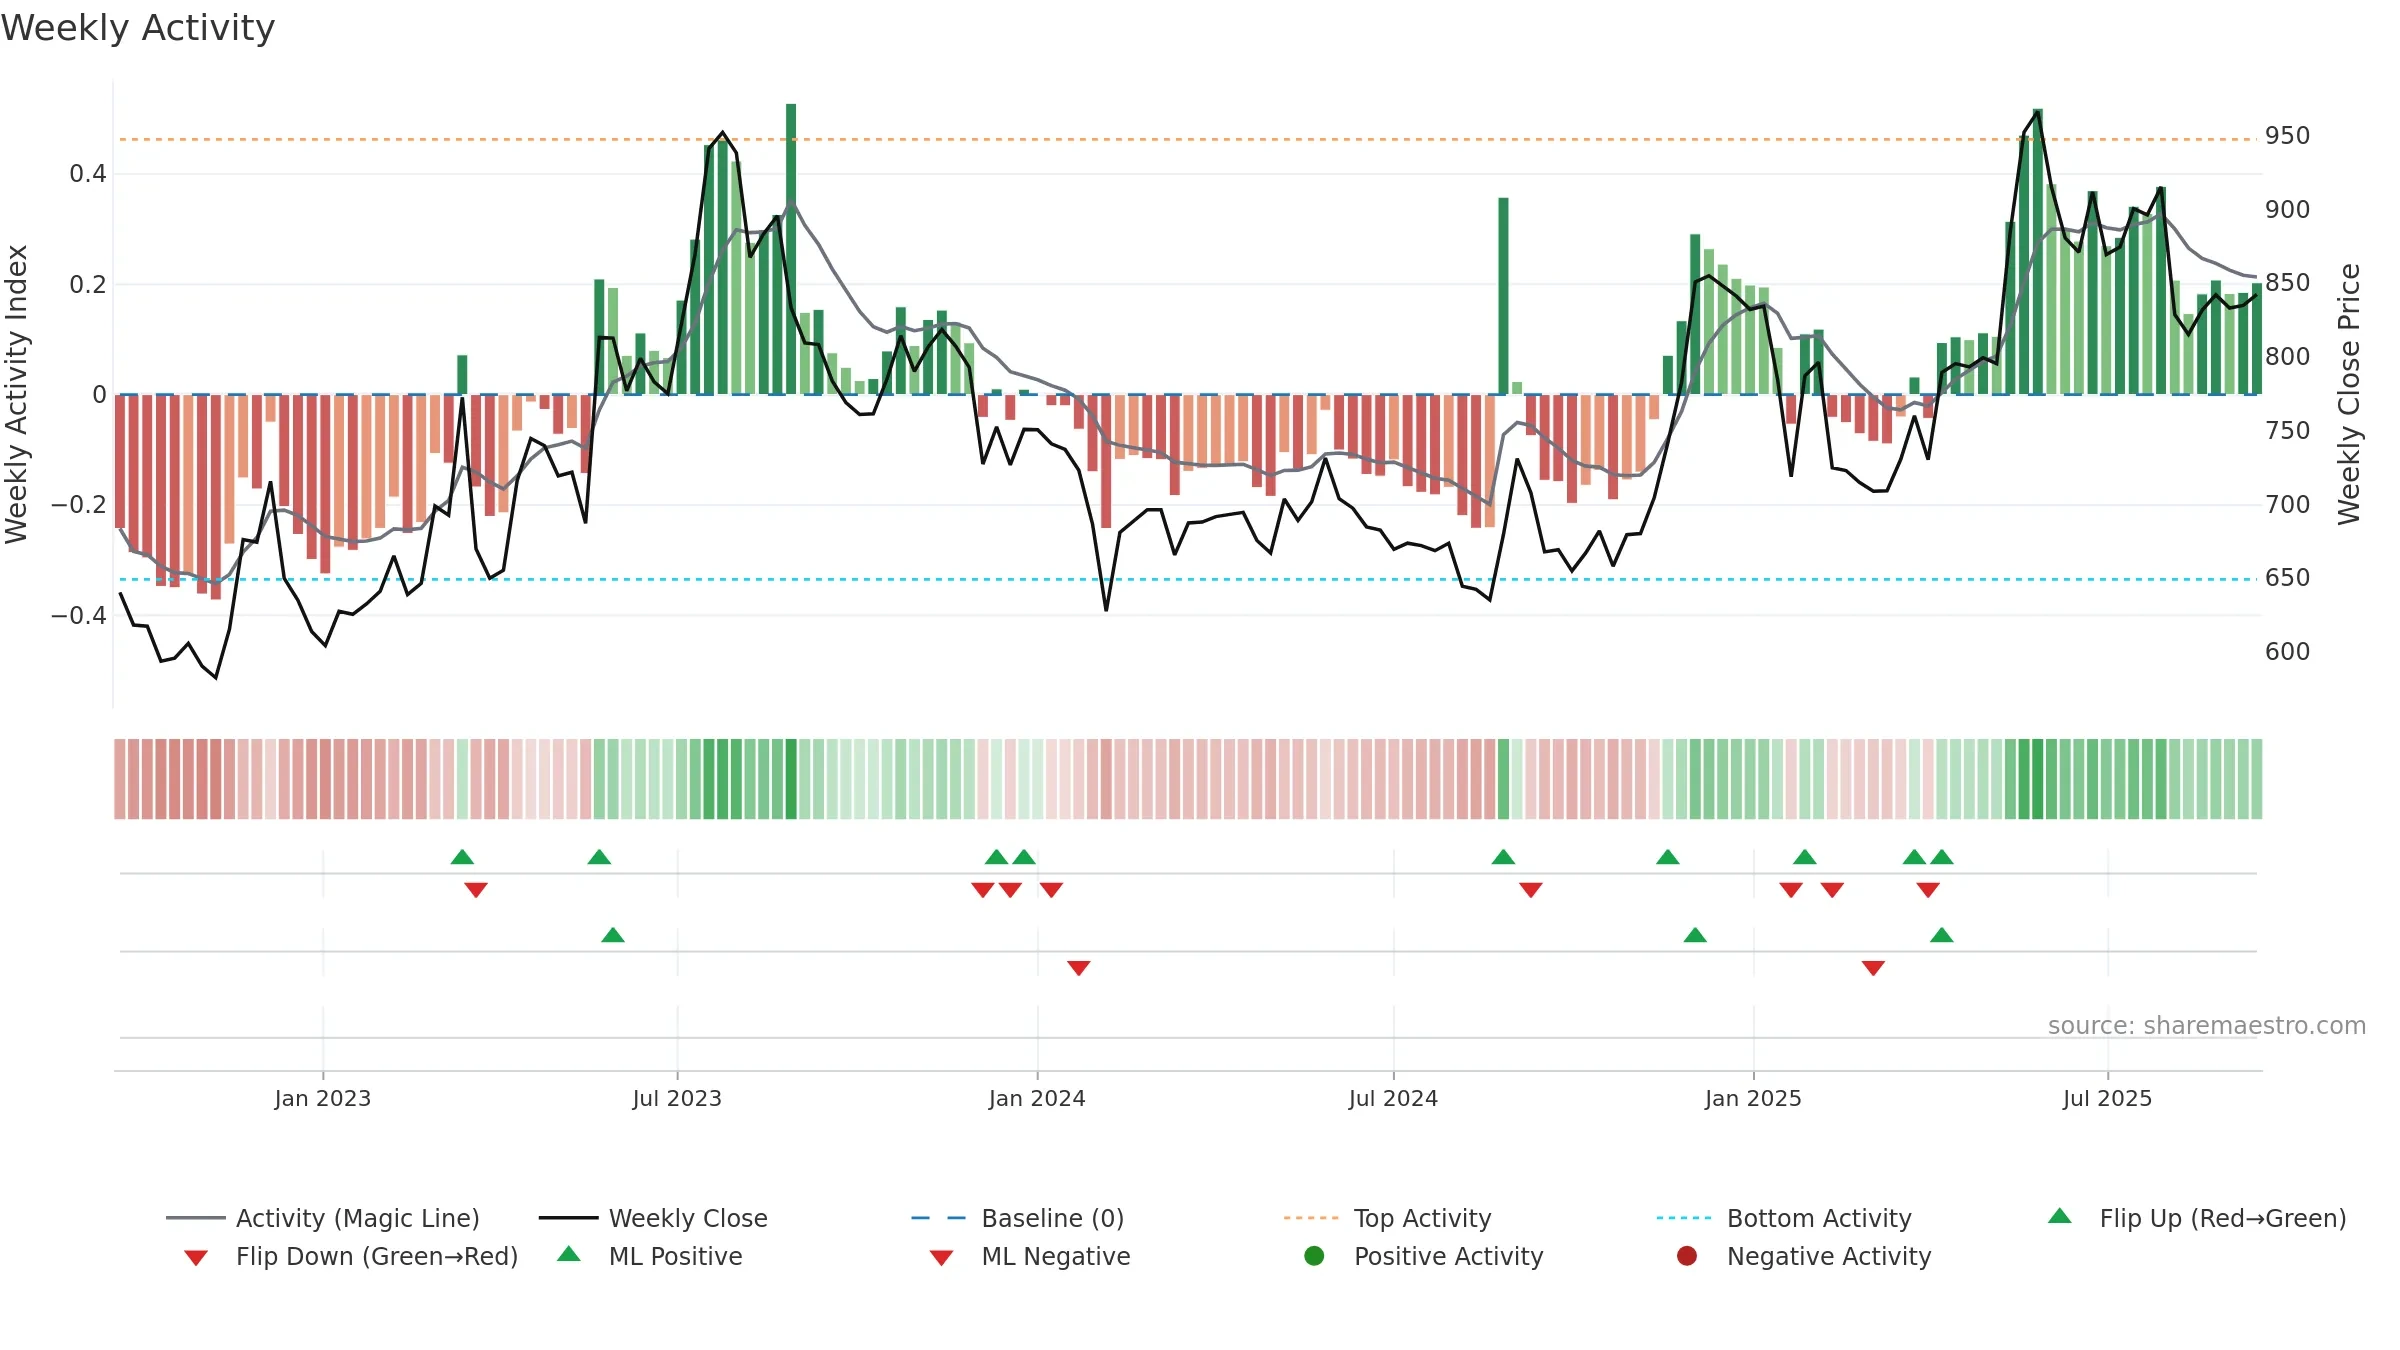Click the source: sharemaestro.com text

coord(2207,1025)
